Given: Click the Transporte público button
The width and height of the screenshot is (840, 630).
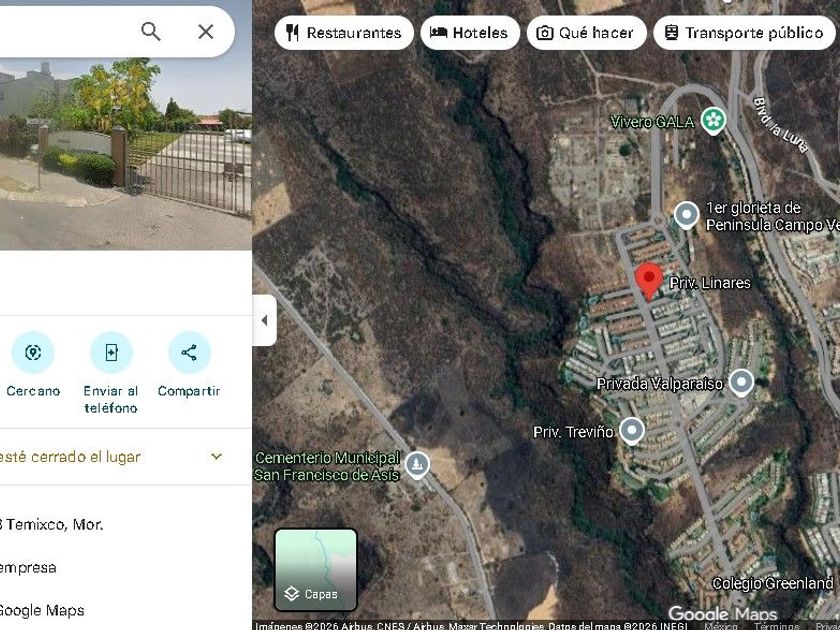Looking at the screenshot, I should (744, 33).
